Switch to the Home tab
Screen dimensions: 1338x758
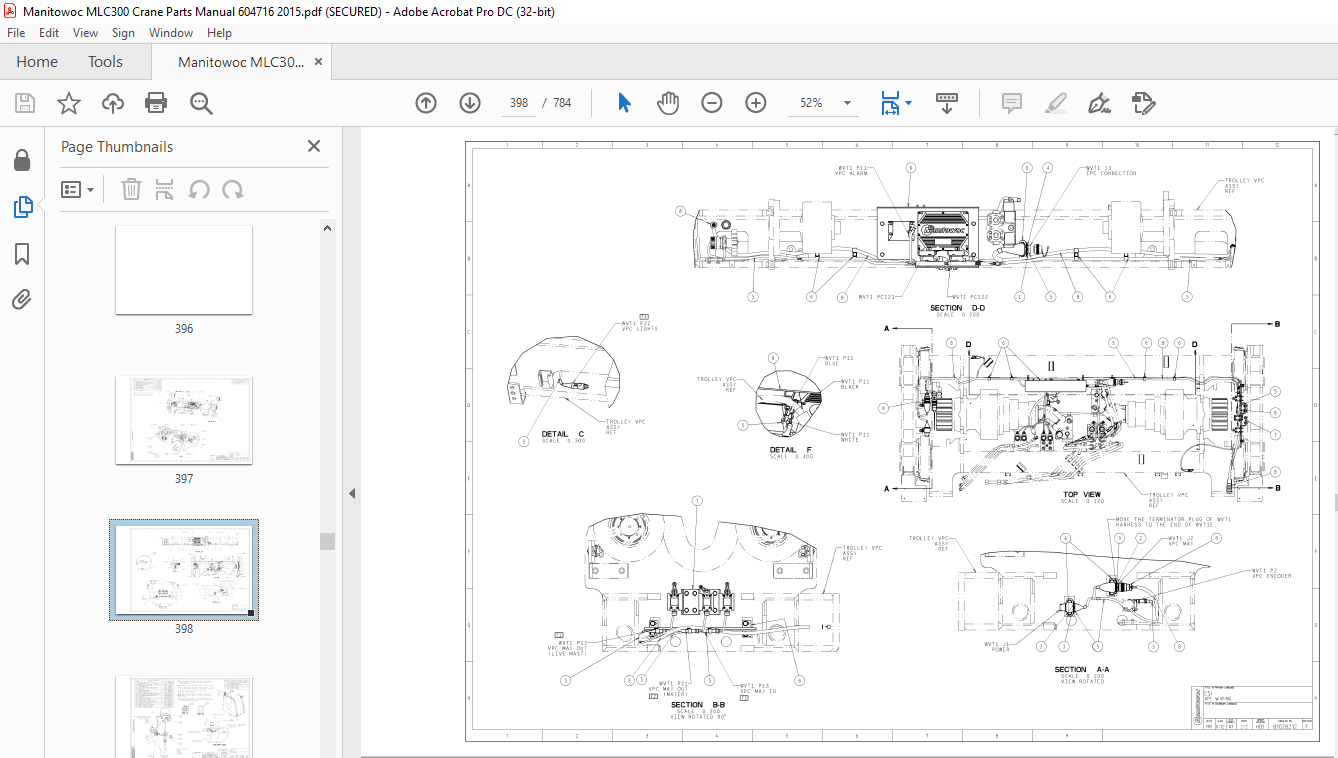pyautogui.click(x=37, y=62)
